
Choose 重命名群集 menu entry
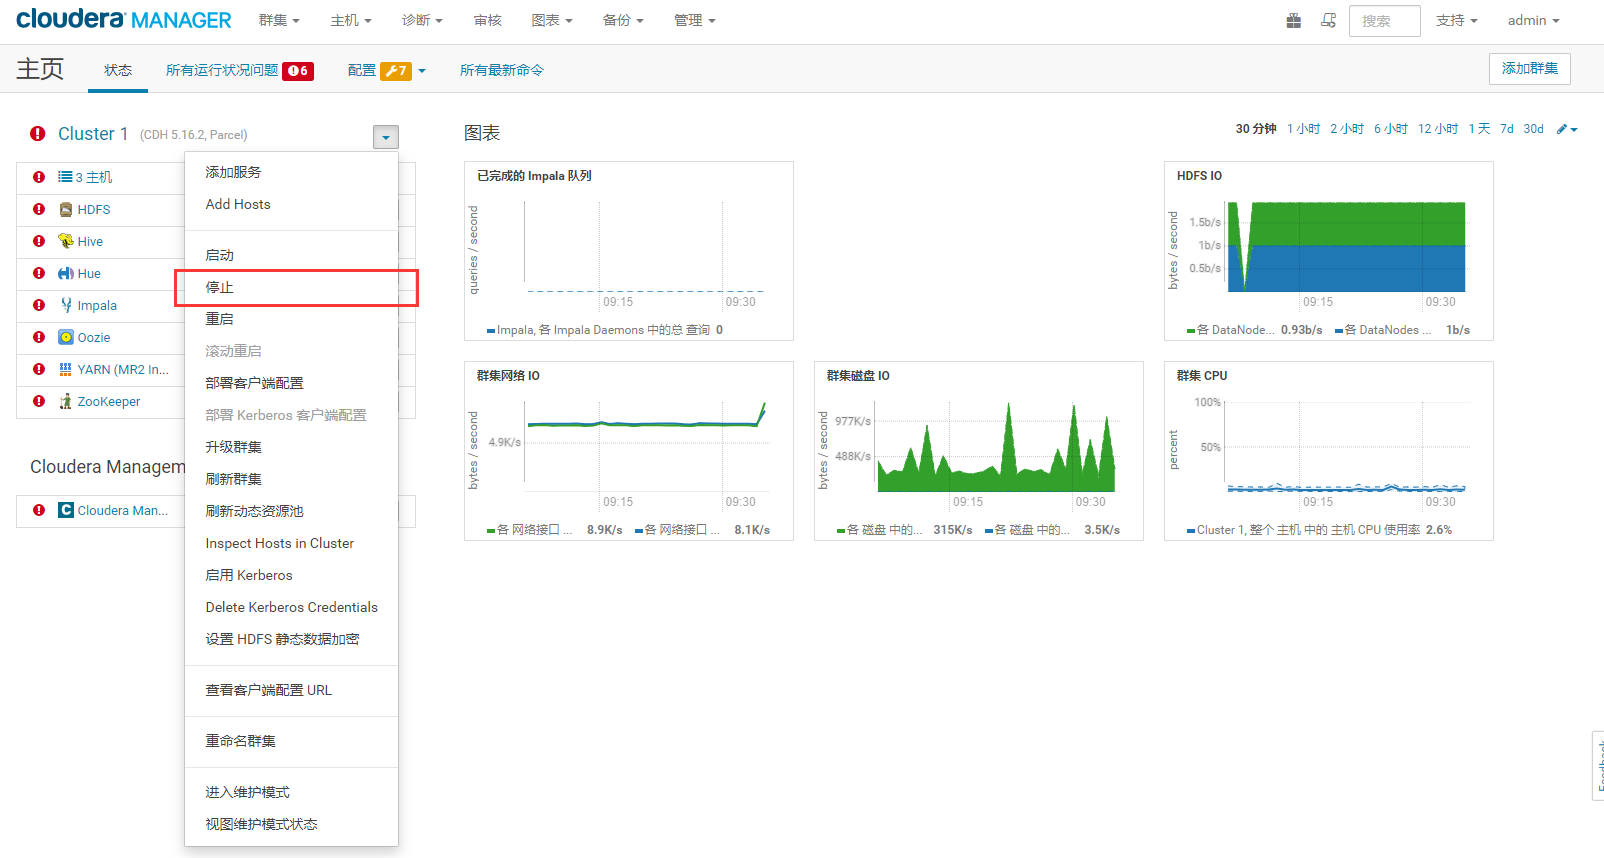292,741
